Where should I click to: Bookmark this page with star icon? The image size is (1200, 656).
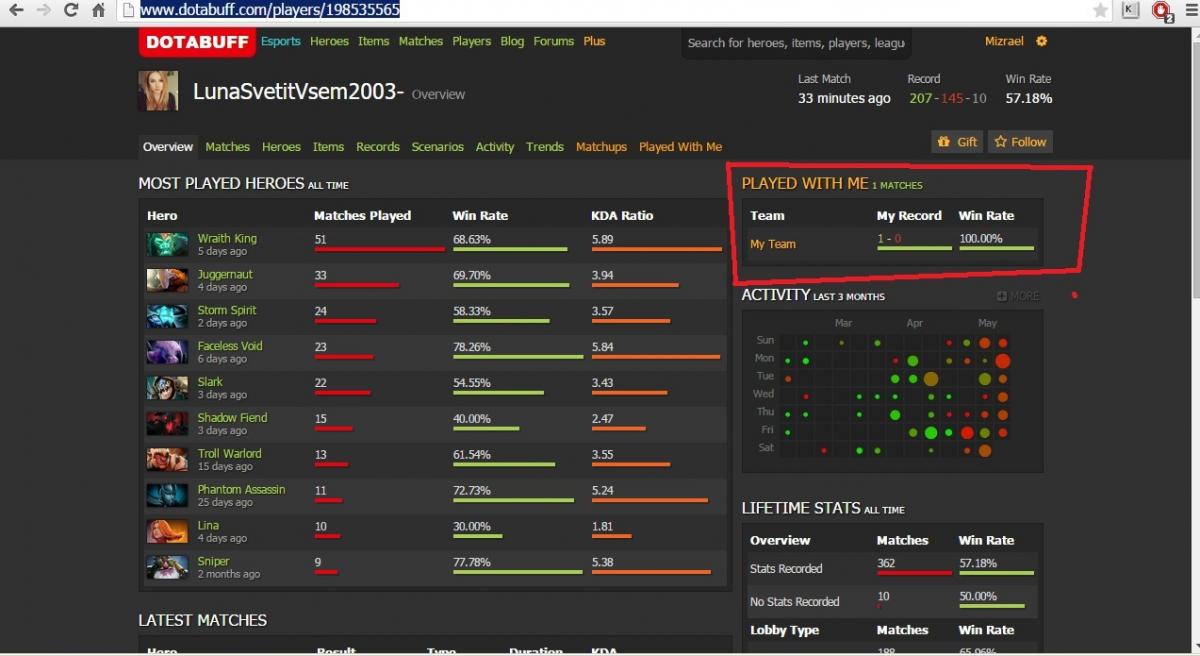(1100, 10)
